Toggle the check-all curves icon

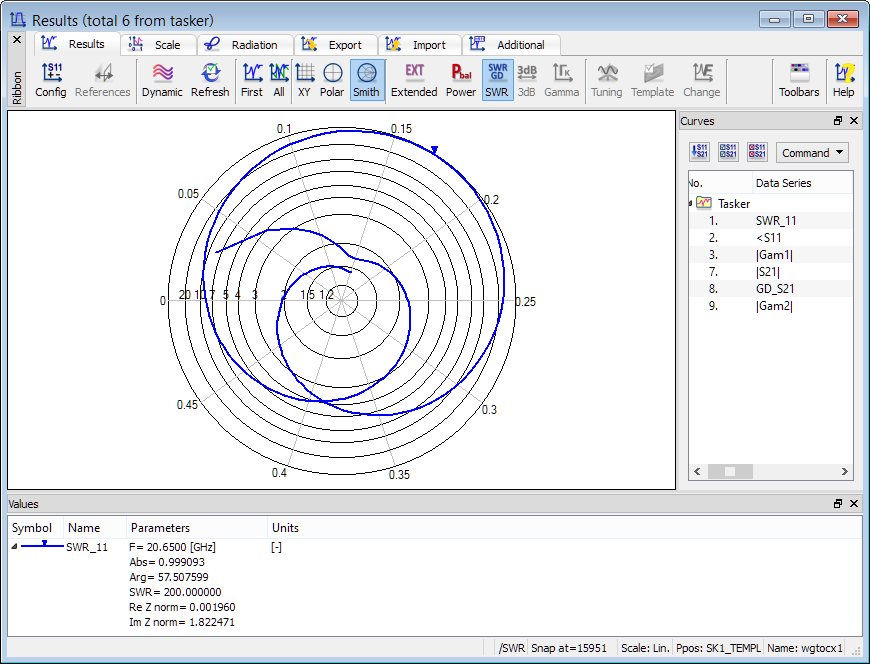(728, 153)
